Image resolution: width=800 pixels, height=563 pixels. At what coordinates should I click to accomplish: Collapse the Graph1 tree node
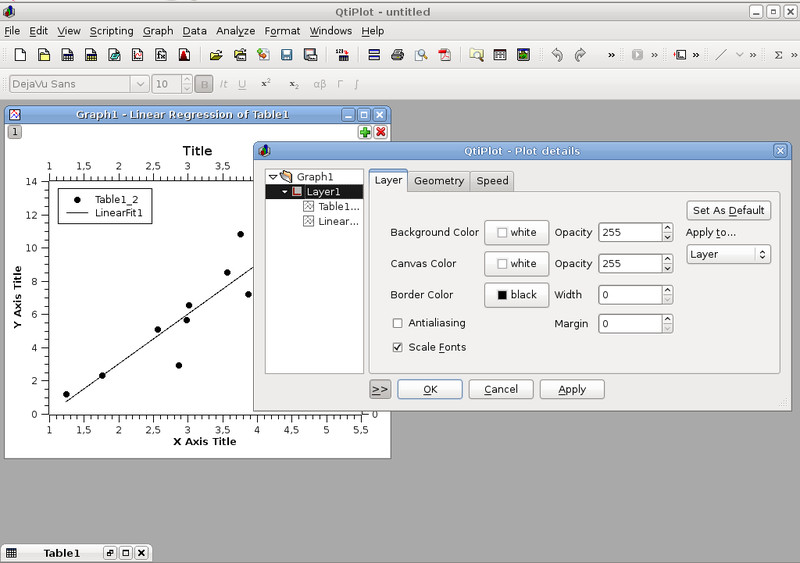[273, 177]
